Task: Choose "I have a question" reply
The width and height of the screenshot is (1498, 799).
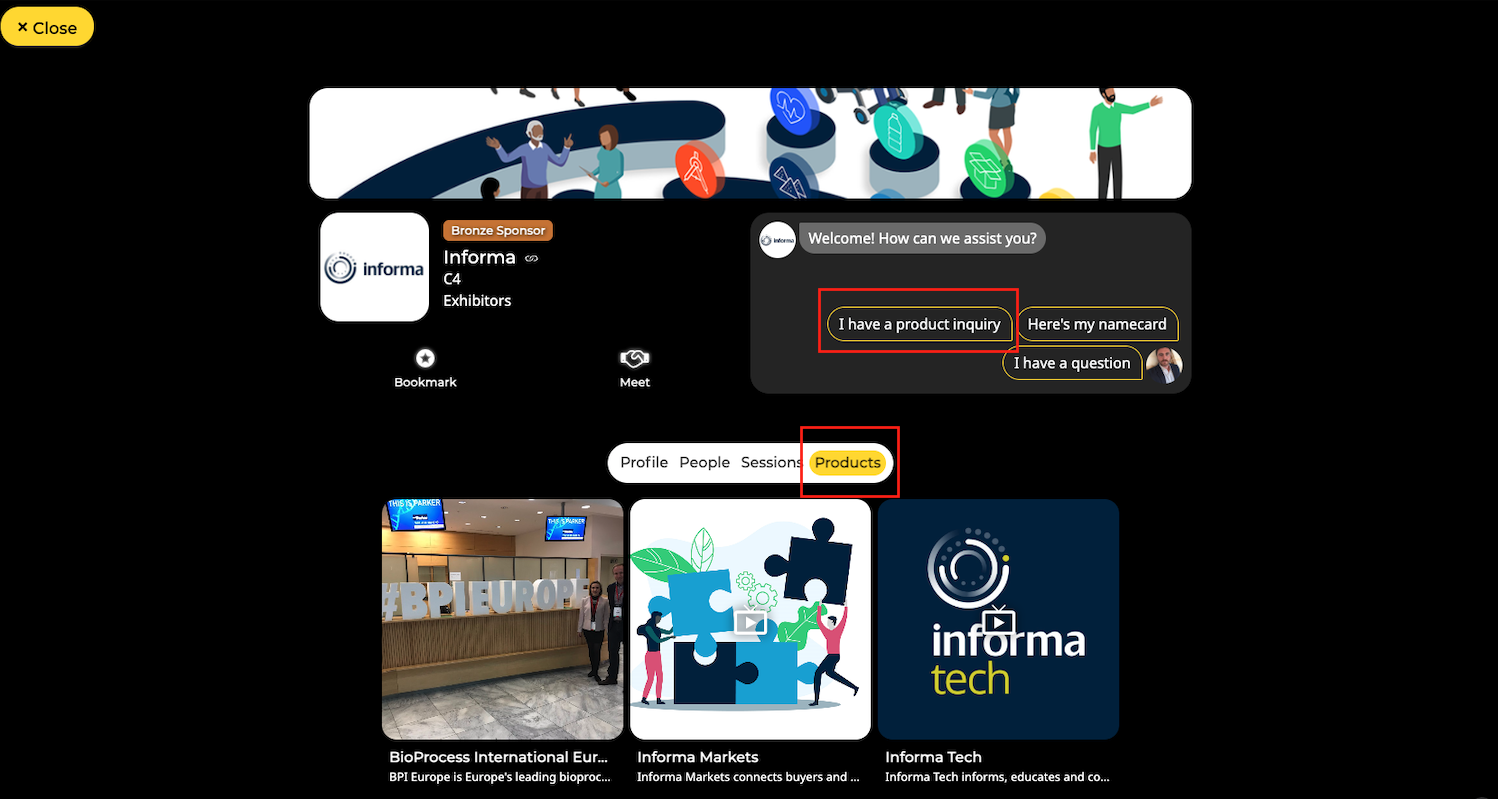Action: click(x=1072, y=363)
